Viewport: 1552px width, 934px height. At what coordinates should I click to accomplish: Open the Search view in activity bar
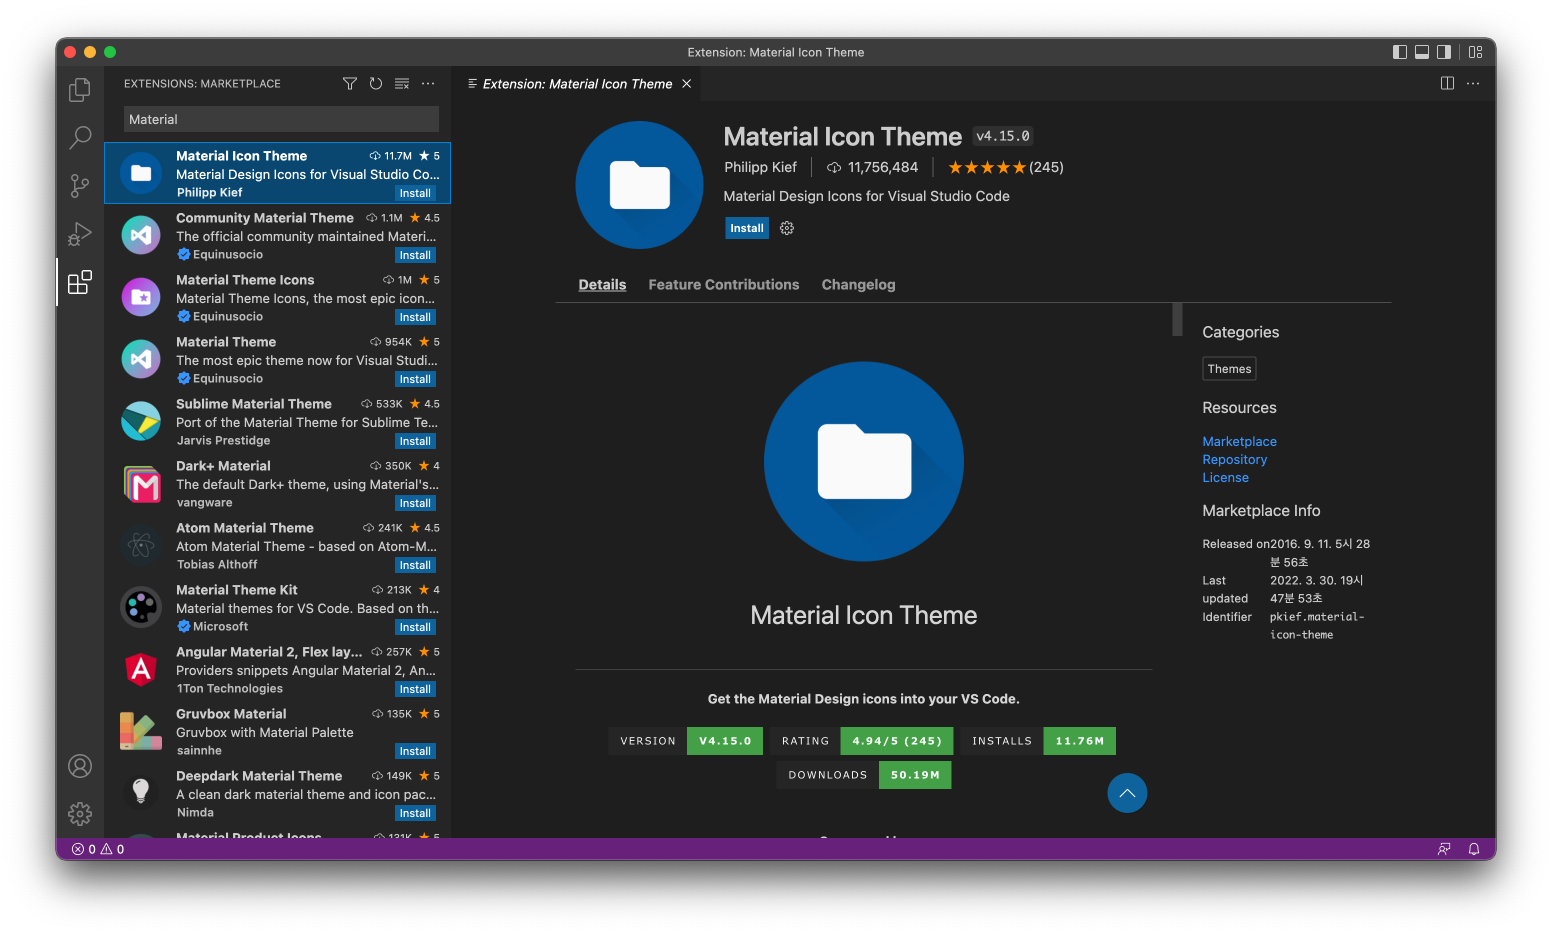click(x=80, y=137)
